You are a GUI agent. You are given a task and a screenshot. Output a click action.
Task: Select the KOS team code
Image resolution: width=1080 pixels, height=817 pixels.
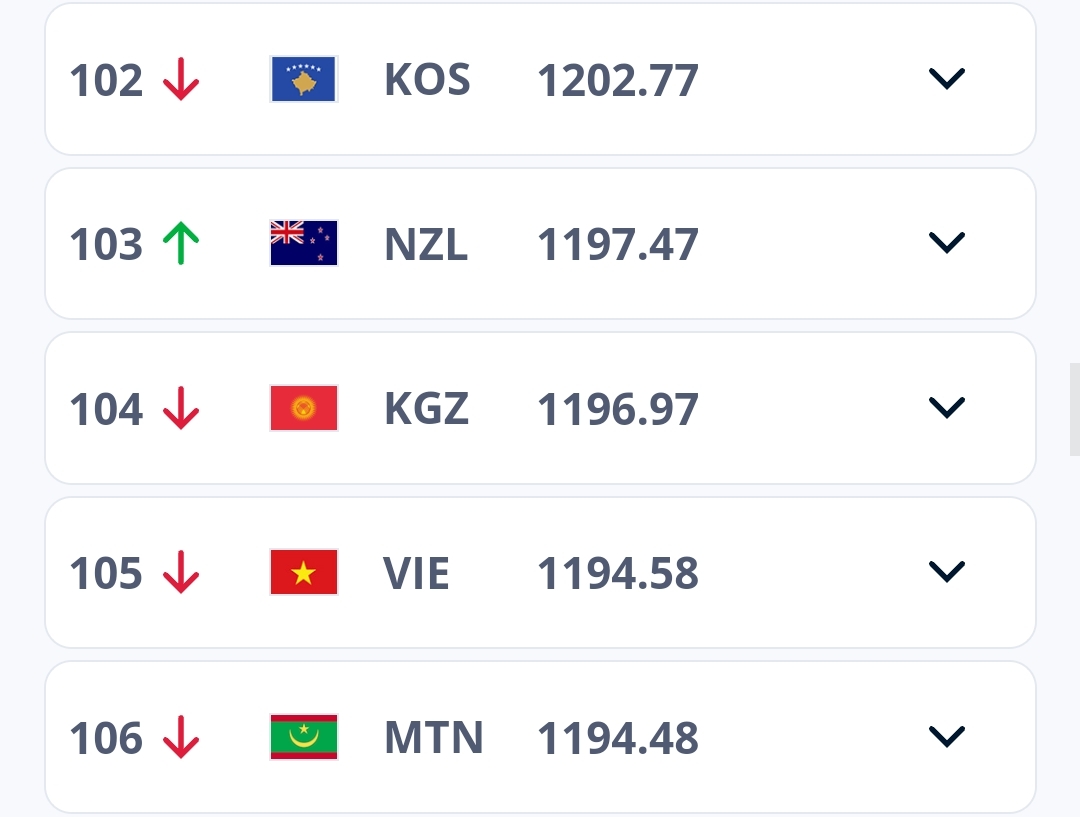tap(427, 80)
